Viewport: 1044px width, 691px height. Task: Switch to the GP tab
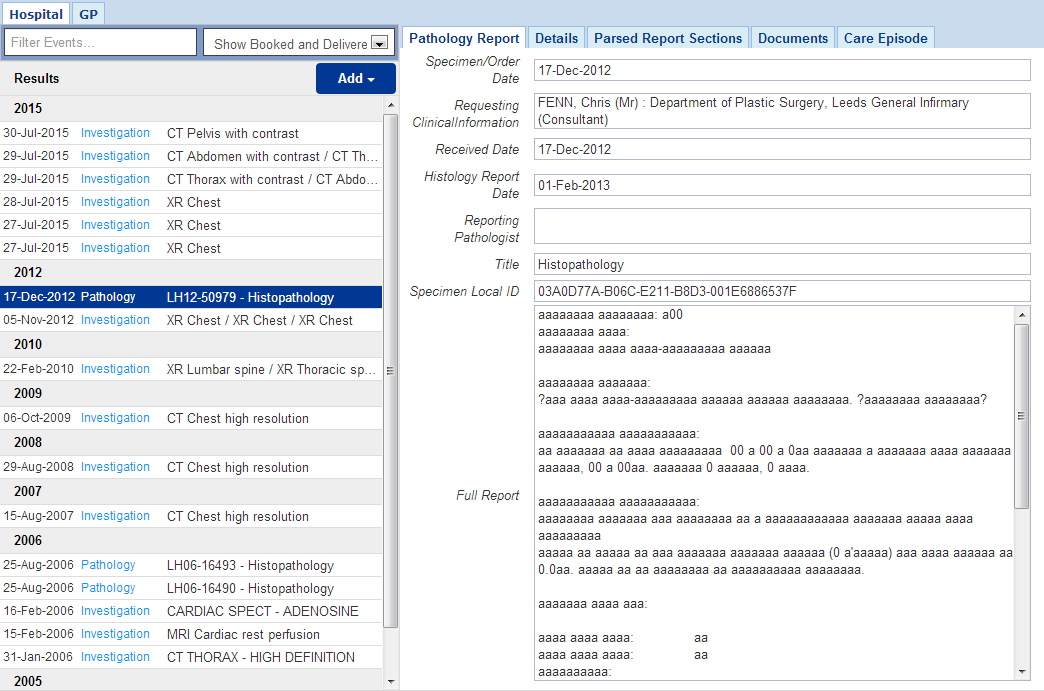pyautogui.click(x=88, y=14)
